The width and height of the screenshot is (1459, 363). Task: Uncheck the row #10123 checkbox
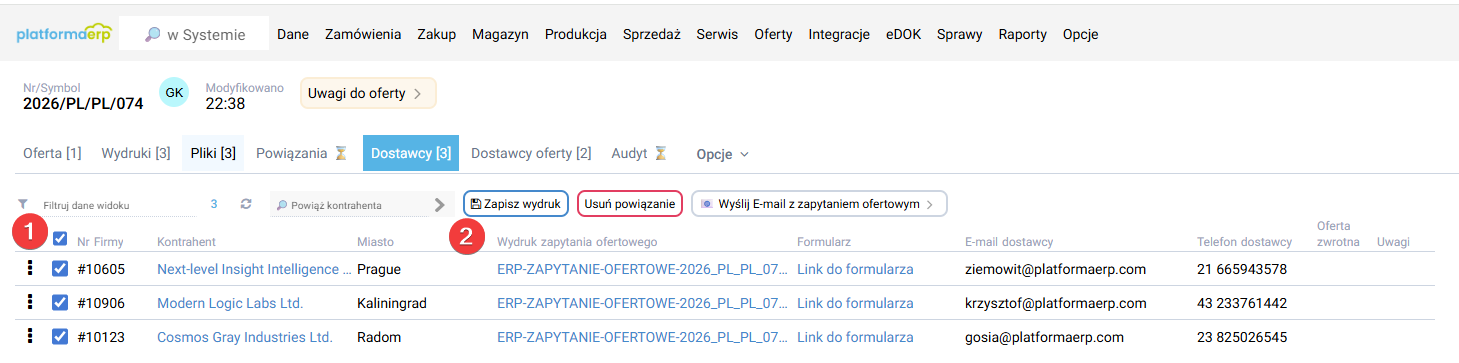[x=60, y=337]
